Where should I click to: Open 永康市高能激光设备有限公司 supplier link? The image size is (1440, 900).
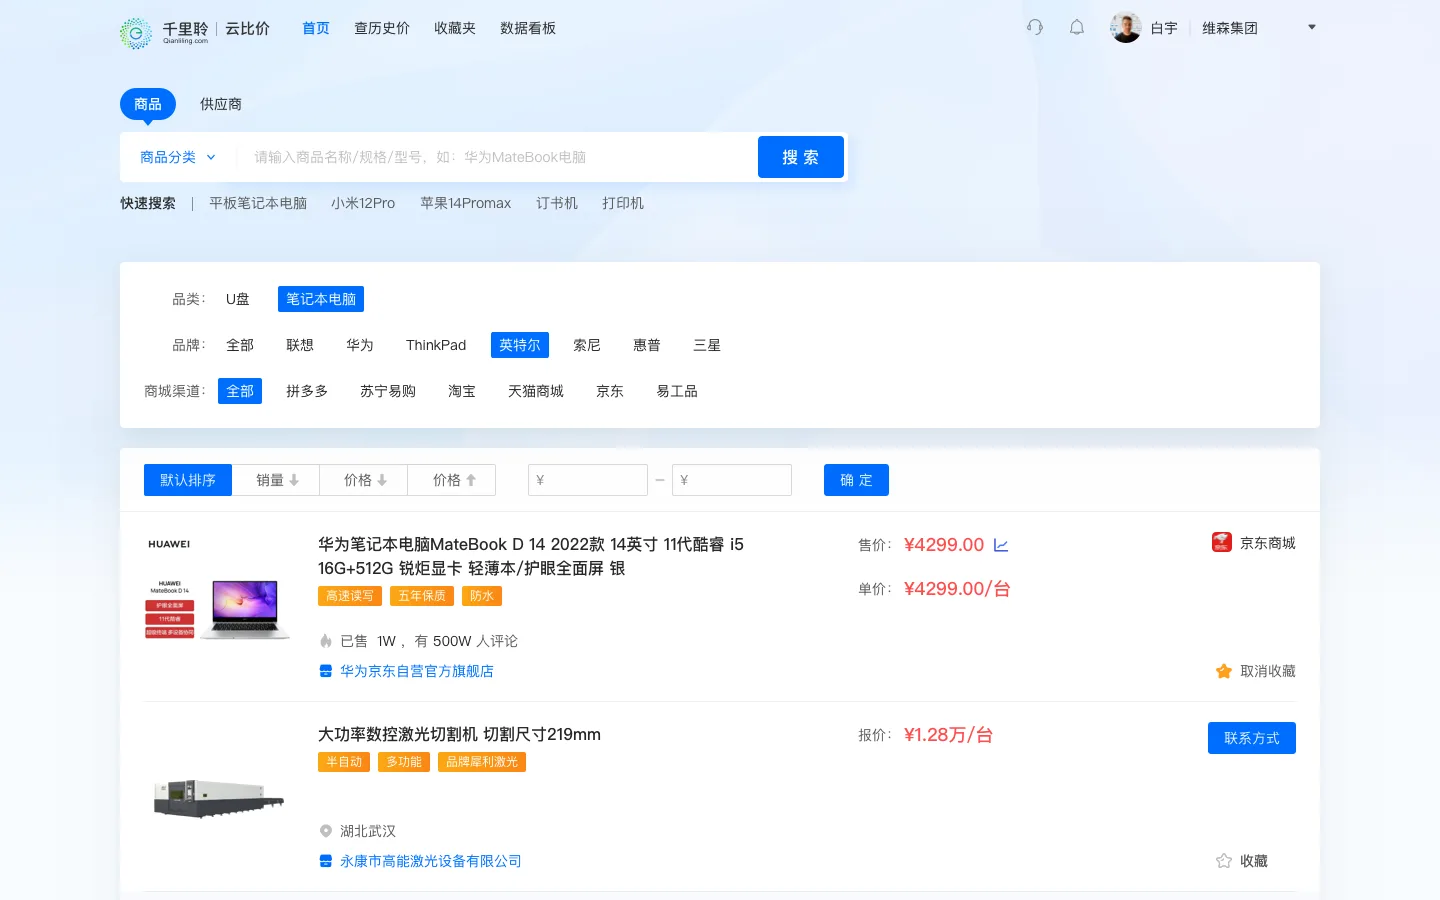[x=431, y=861]
